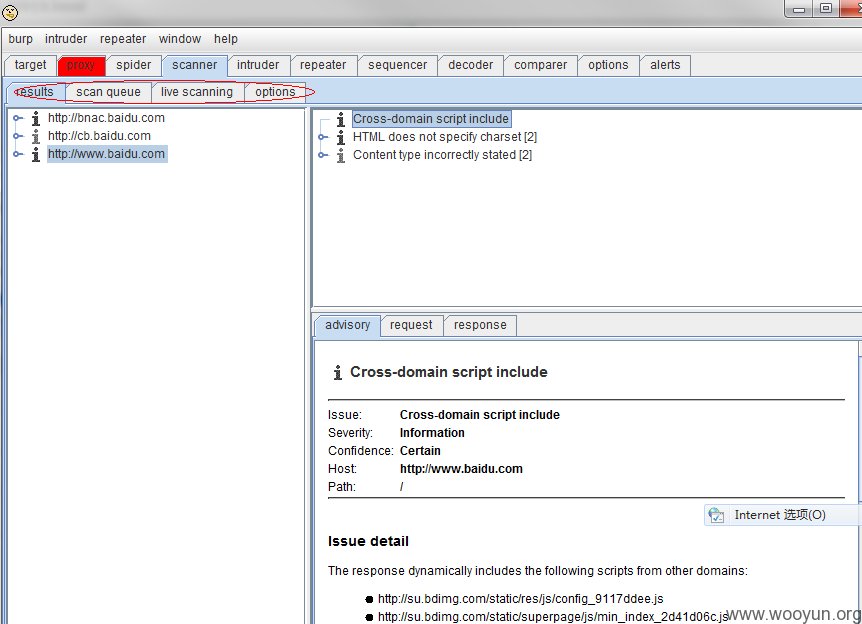This screenshot has width=862, height=624.
Task: Expand the Content type incorrectly stated group
Action: pos(323,155)
